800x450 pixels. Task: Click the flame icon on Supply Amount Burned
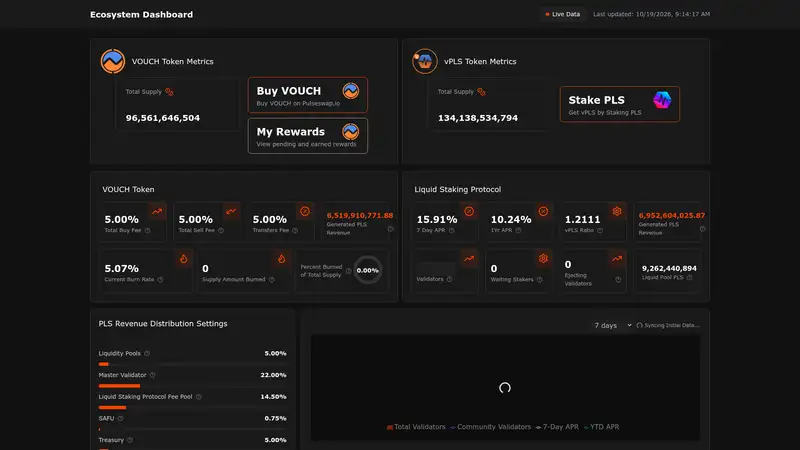282,259
